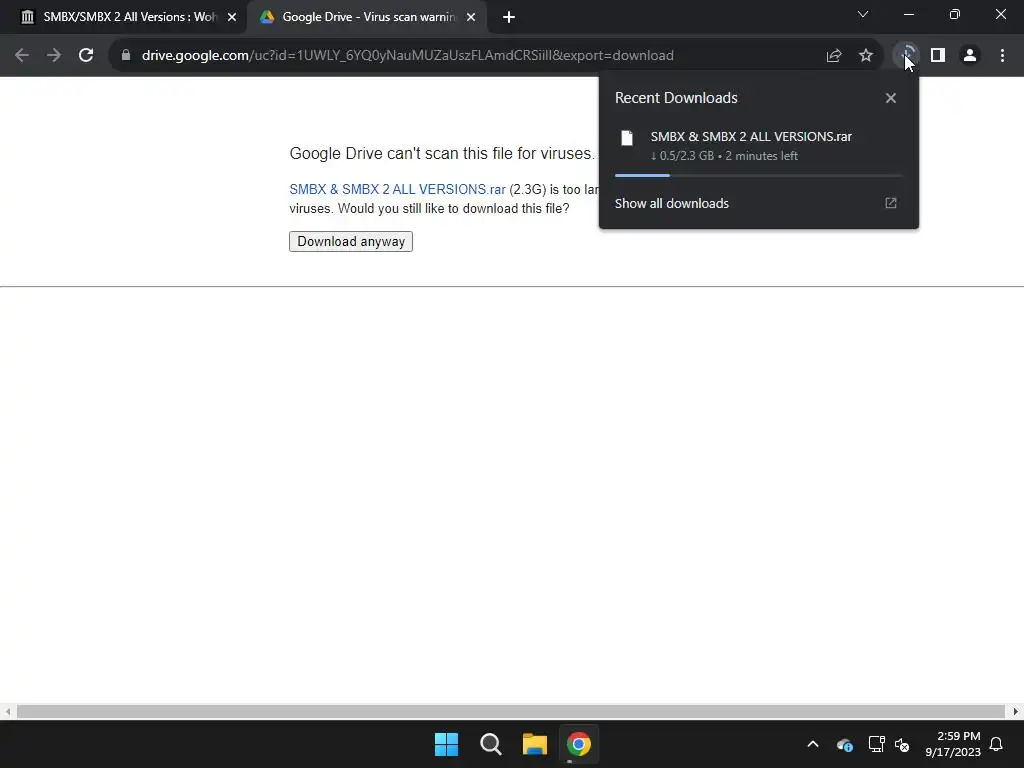This screenshot has width=1024, height=768.
Task: Click the OneDrive cloud tray icon
Action: (844, 744)
